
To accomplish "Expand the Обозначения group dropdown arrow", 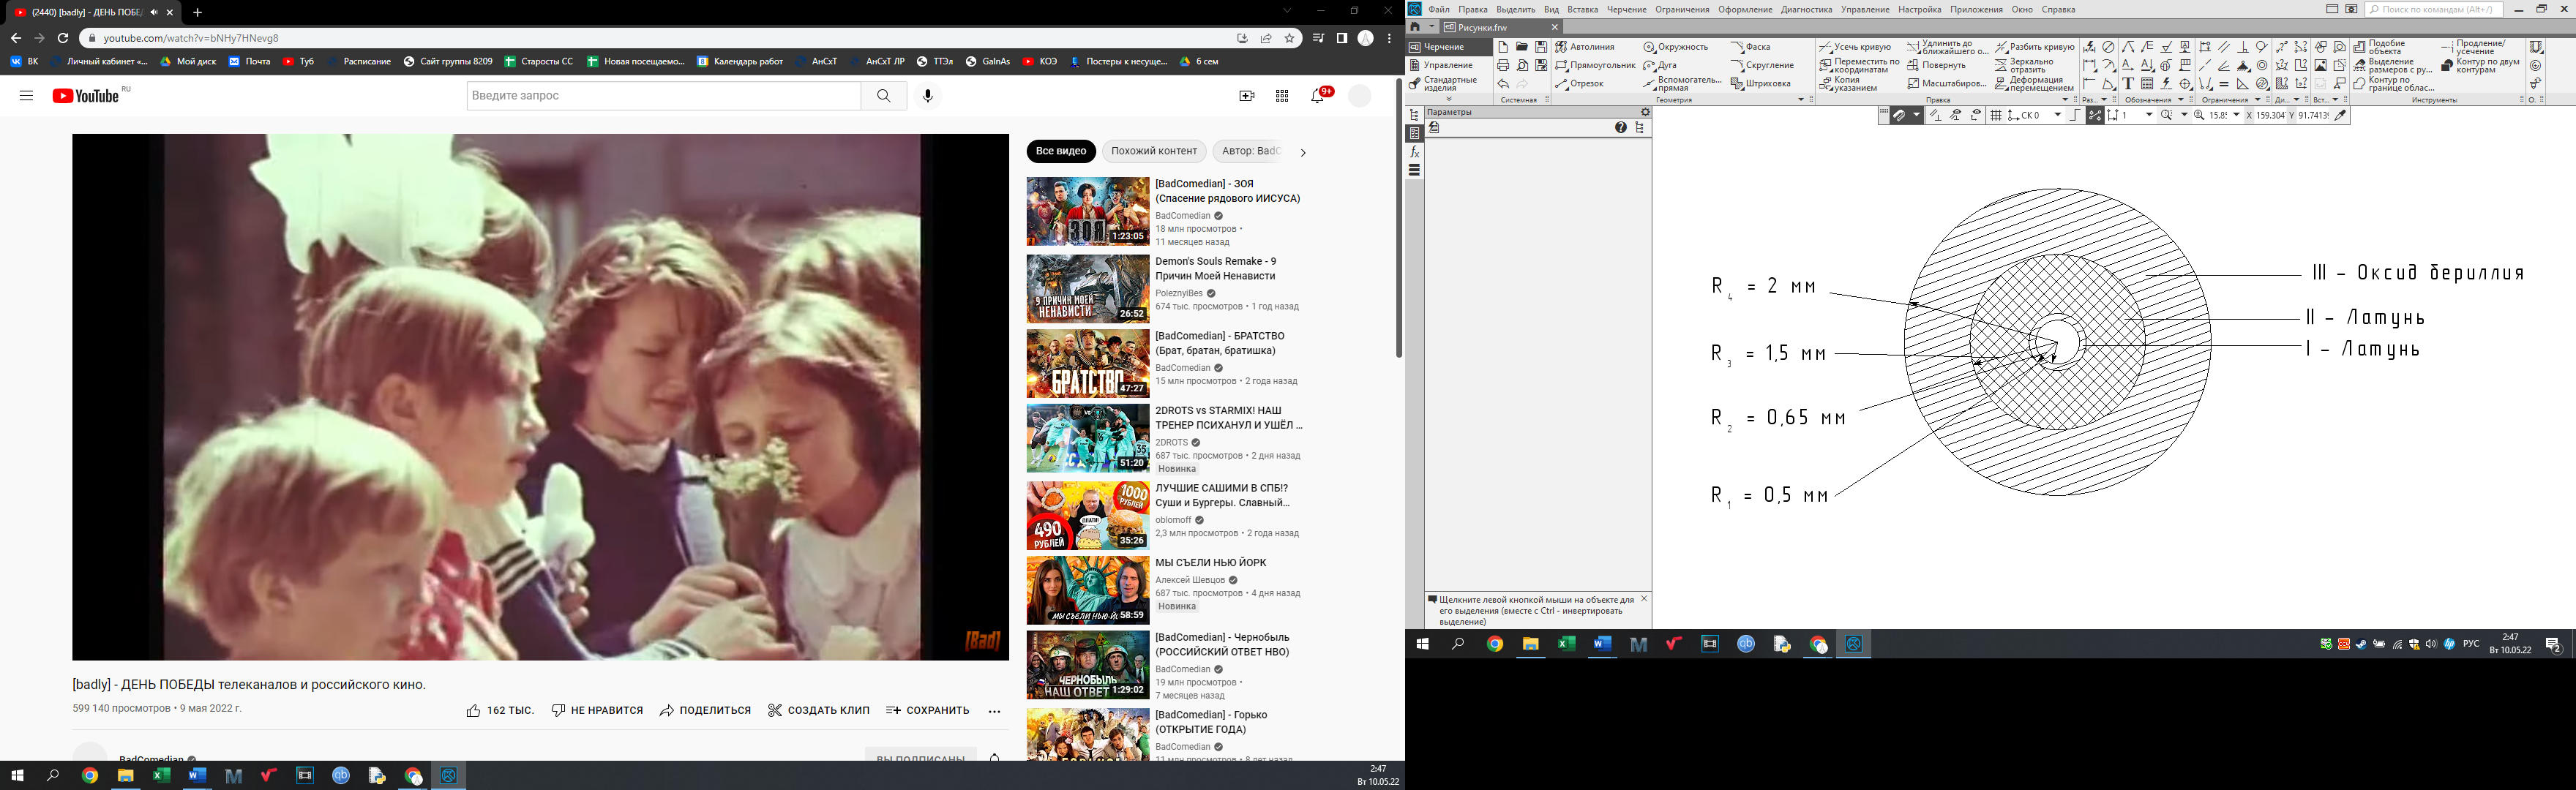I will 2181,100.
